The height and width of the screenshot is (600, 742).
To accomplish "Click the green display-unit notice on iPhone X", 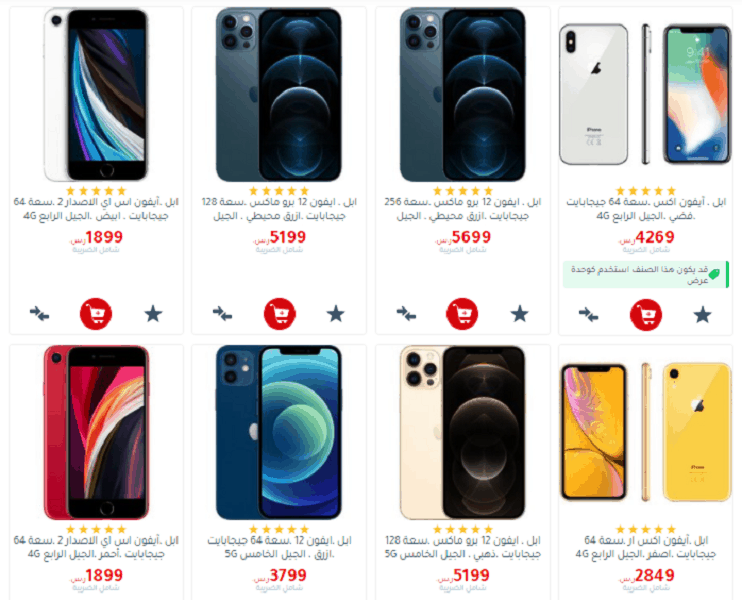I will coord(646,274).
